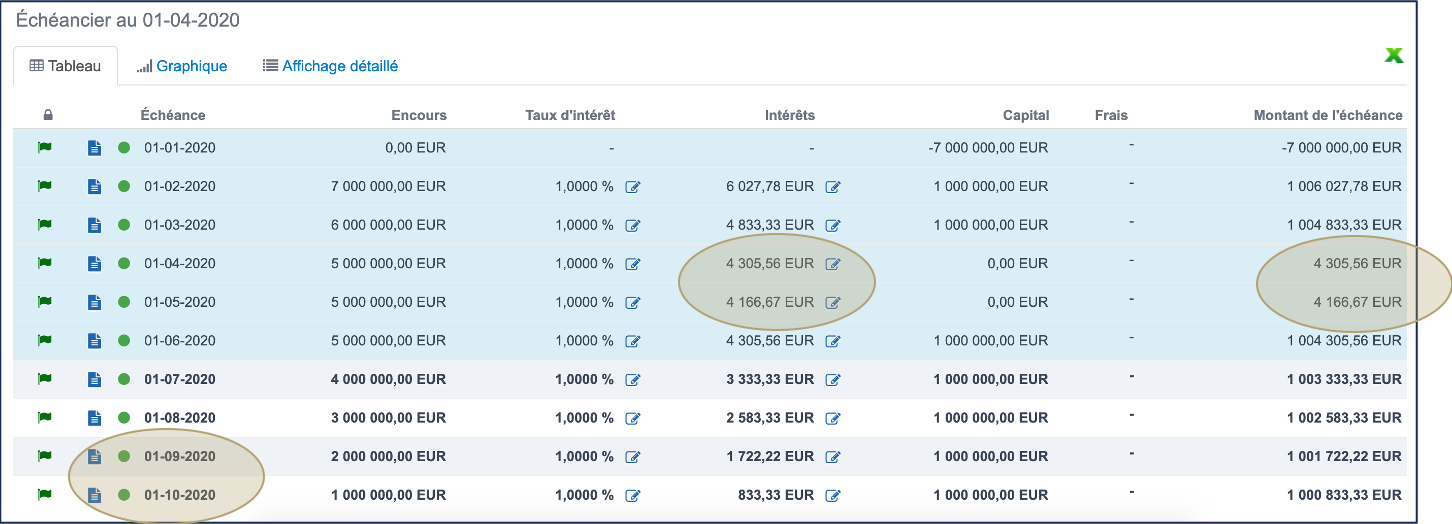Click green flag on 01-03-2020 row

44,225
